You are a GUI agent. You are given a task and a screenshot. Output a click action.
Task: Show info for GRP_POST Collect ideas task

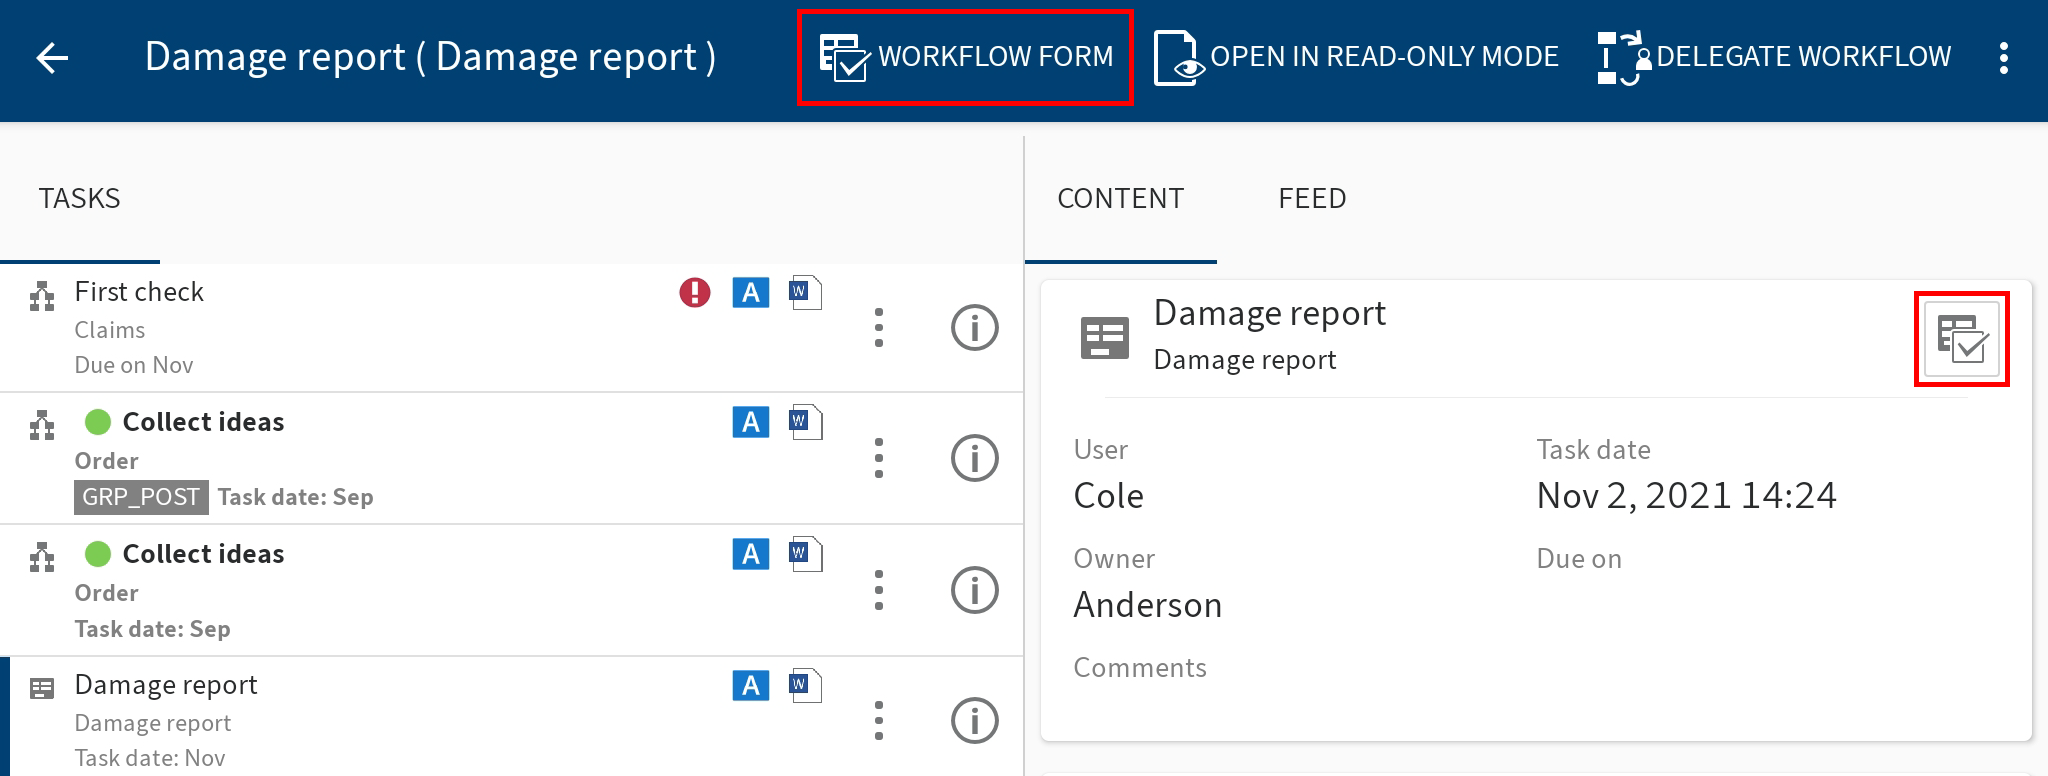(x=975, y=458)
